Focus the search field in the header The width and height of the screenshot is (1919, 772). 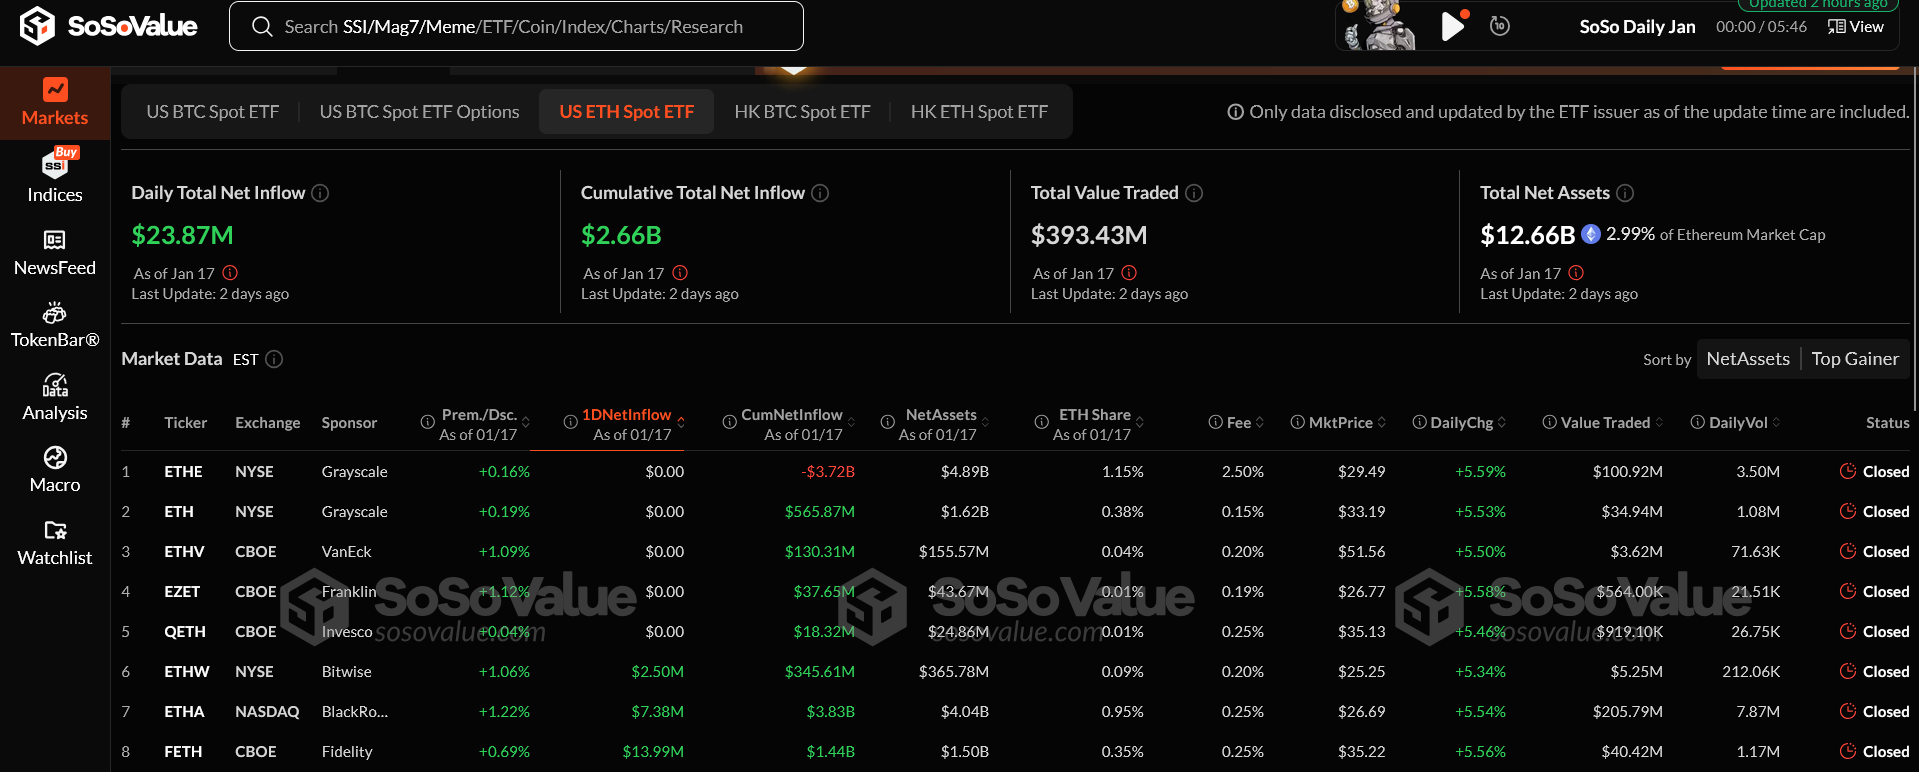[x=516, y=26]
